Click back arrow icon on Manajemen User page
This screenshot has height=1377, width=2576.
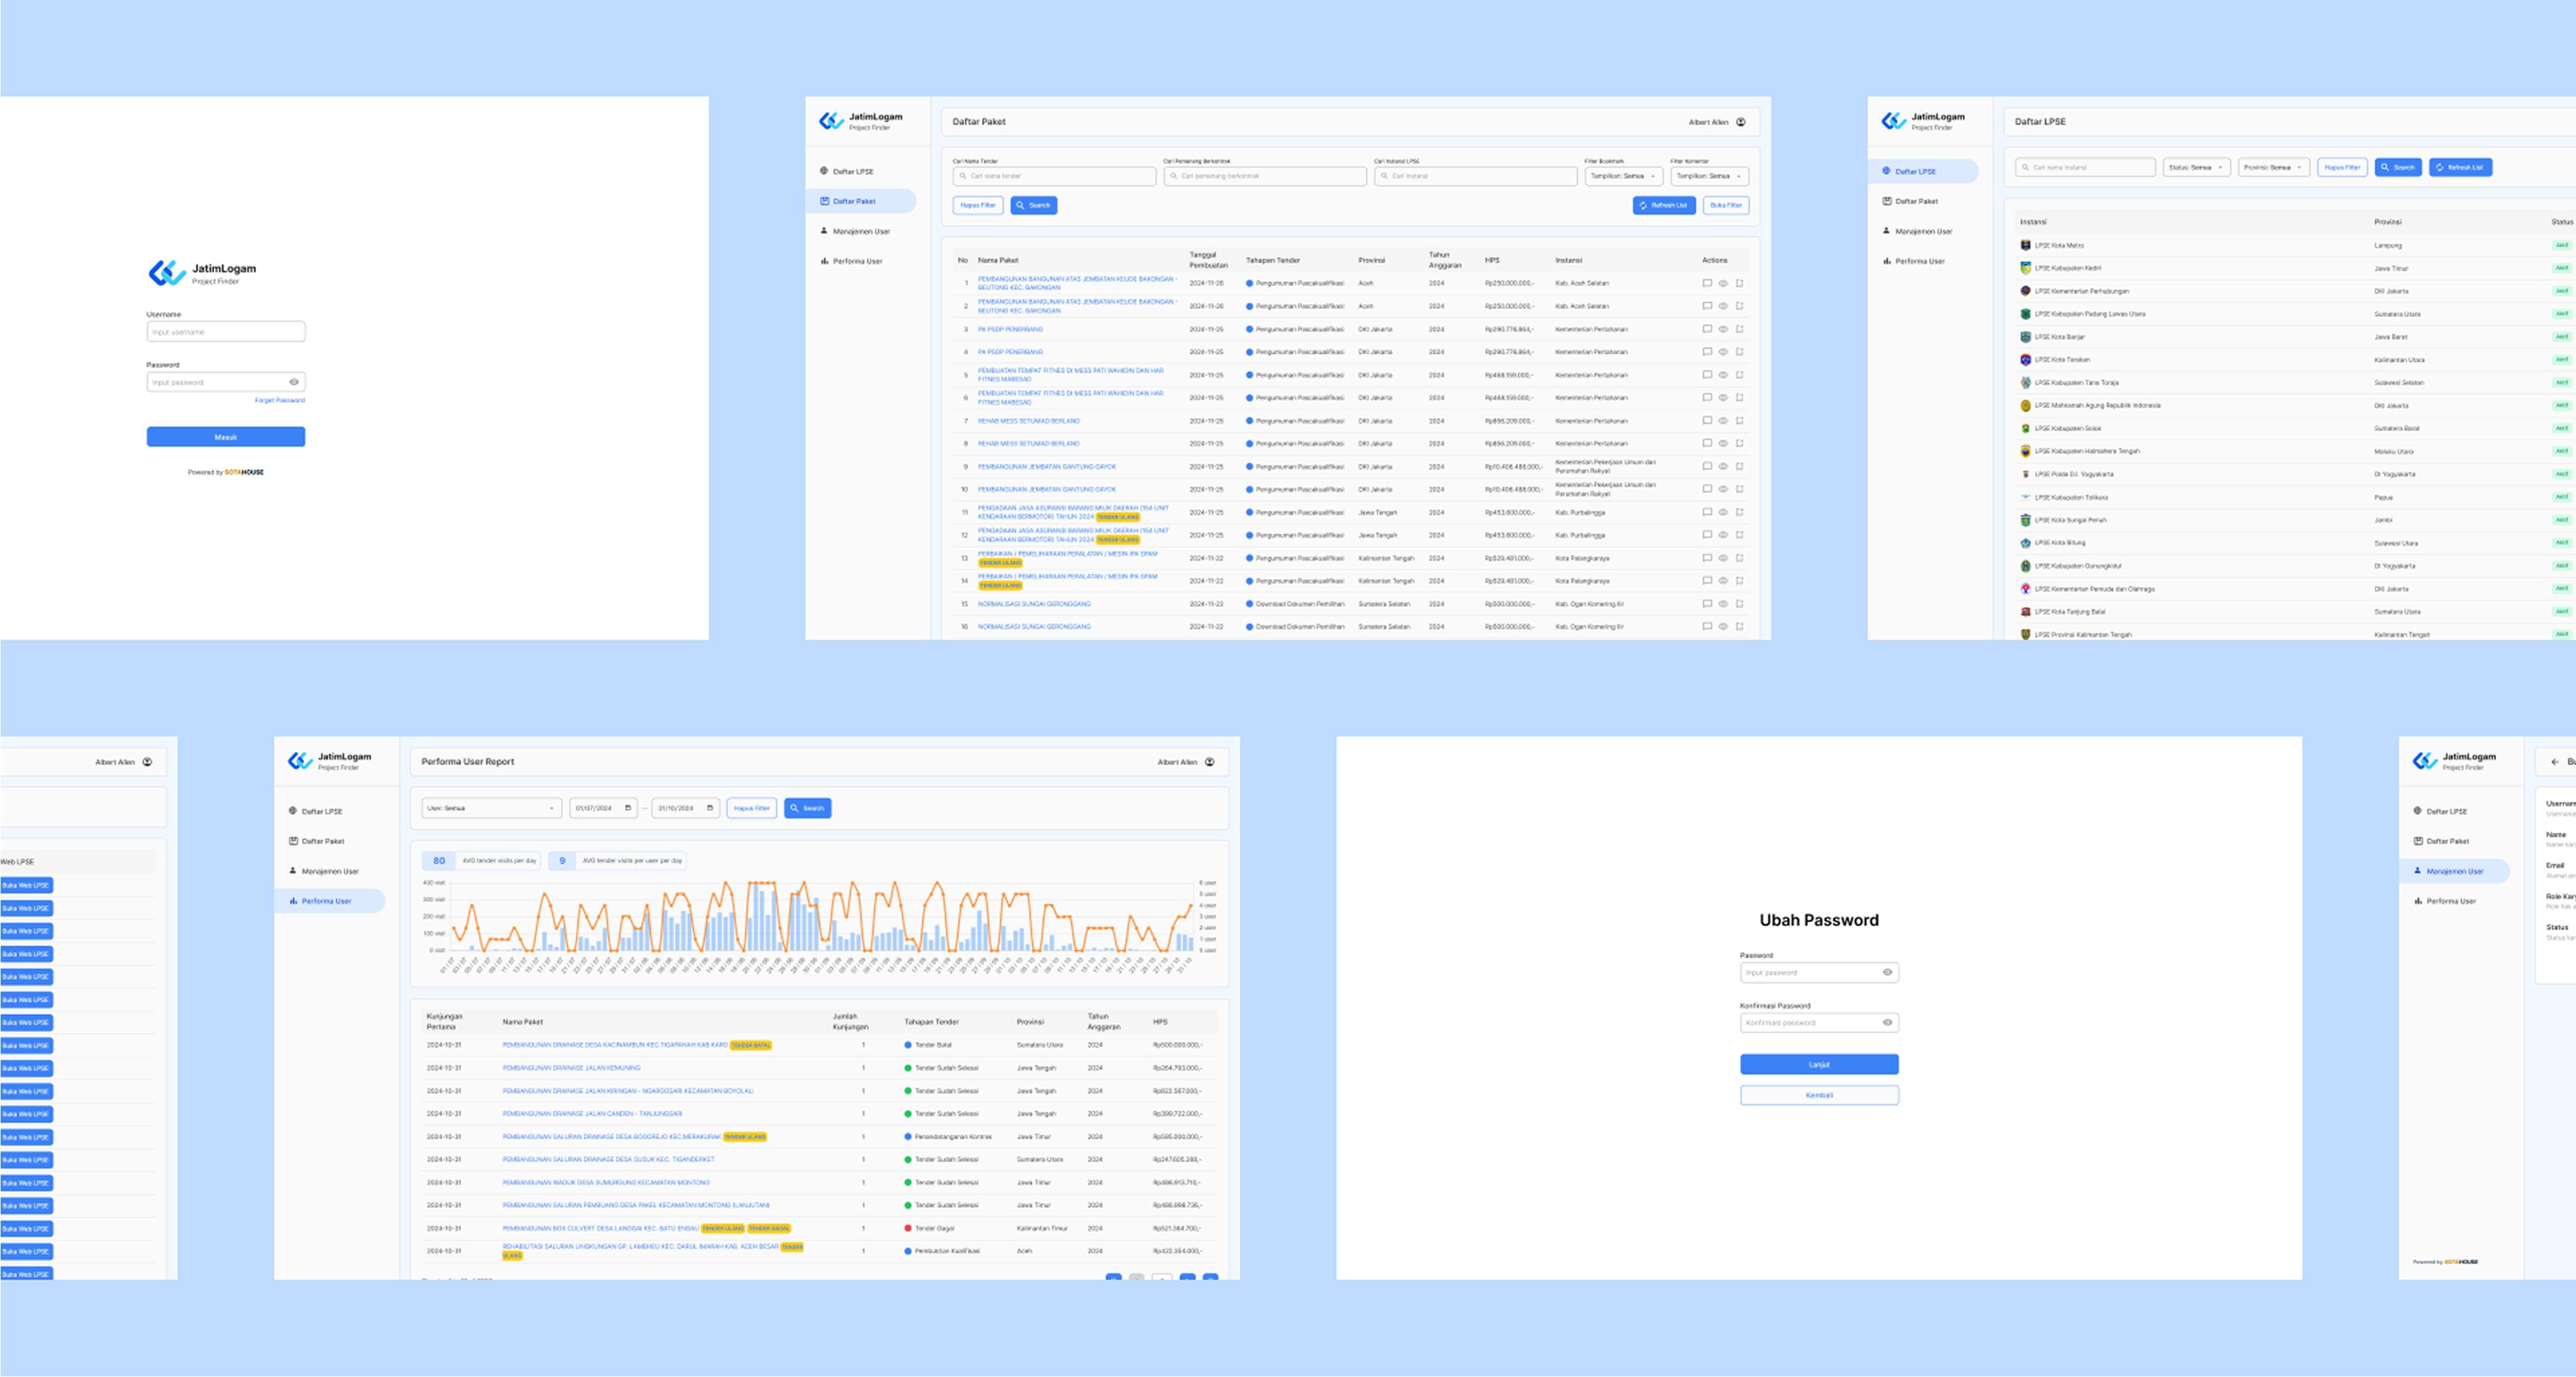[2555, 762]
